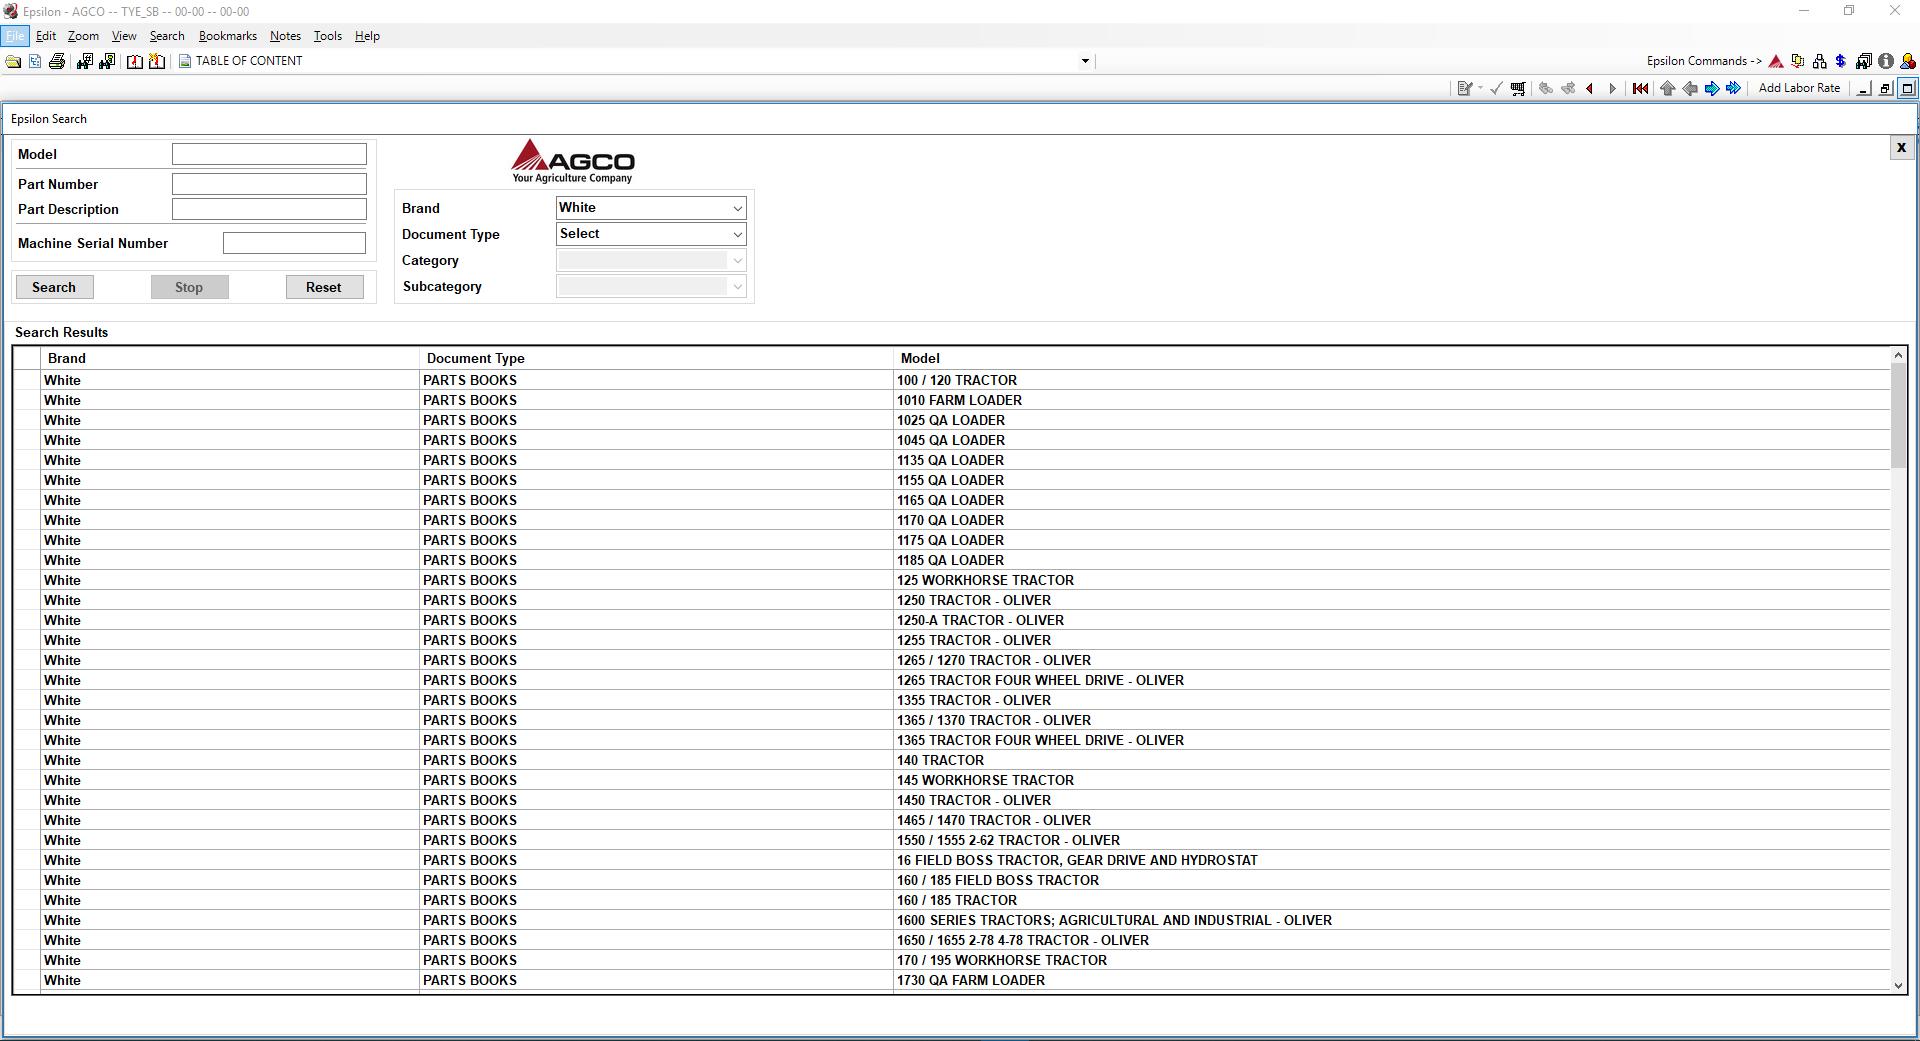Viewport: 1920px width, 1041px height.
Task: Click the search results vertical scrollbar thumb
Action: (1898, 415)
